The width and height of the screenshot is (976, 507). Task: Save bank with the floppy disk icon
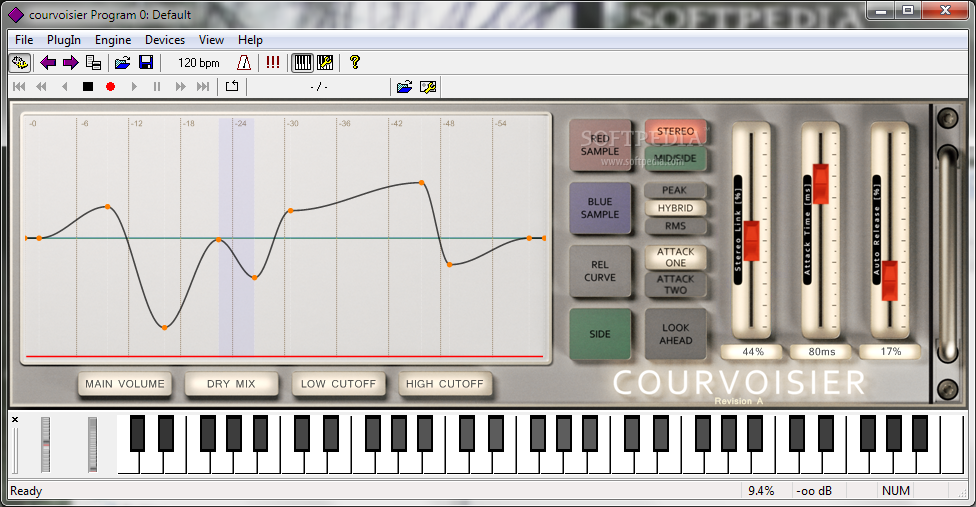[x=146, y=62]
